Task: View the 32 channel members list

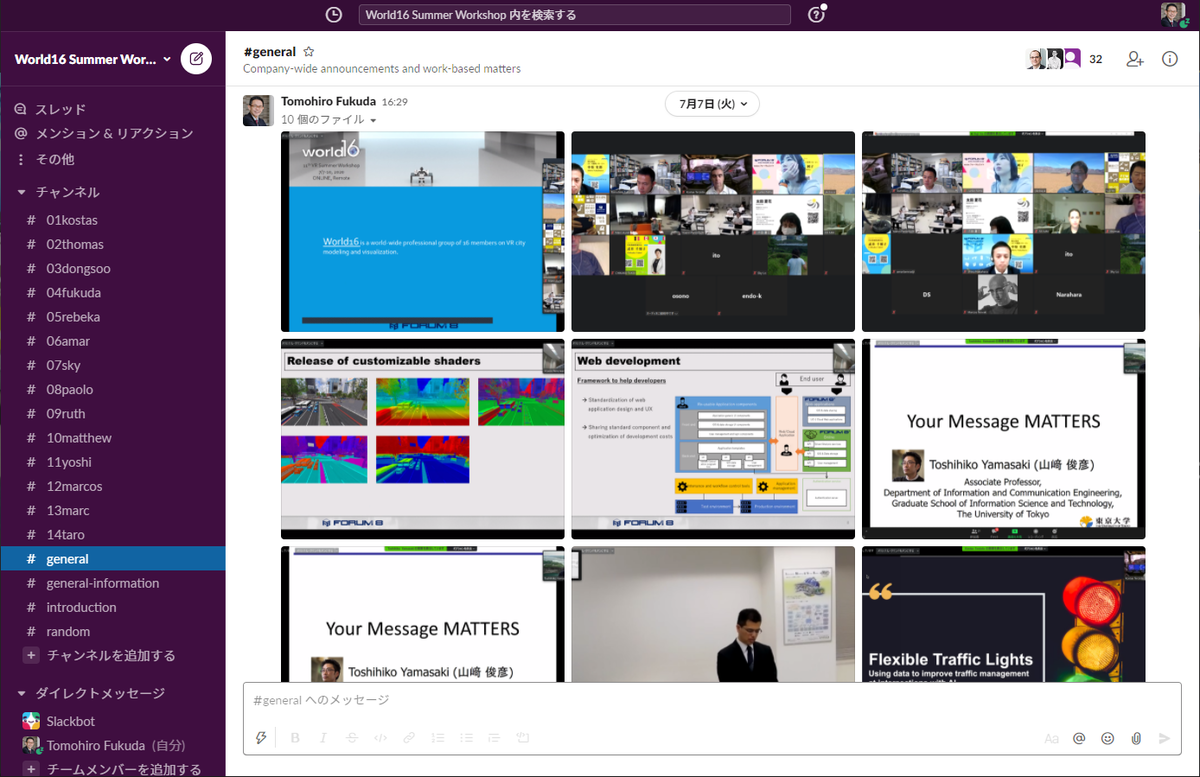Action: (1065, 59)
